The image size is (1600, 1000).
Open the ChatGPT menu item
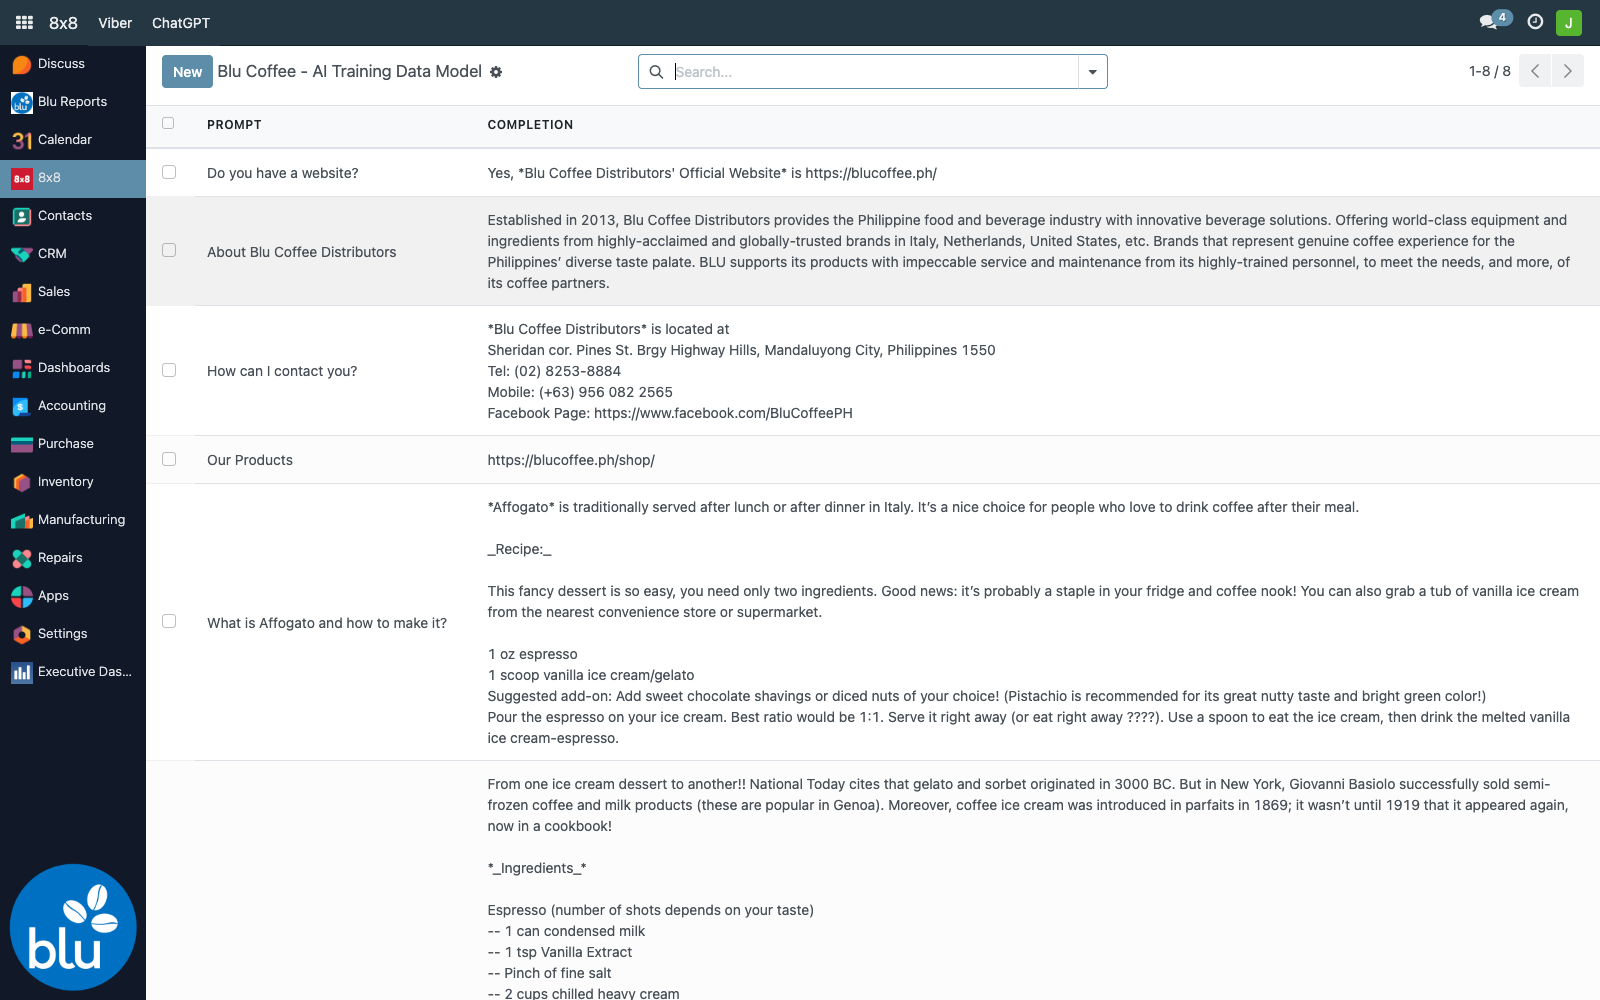(x=181, y=23)
